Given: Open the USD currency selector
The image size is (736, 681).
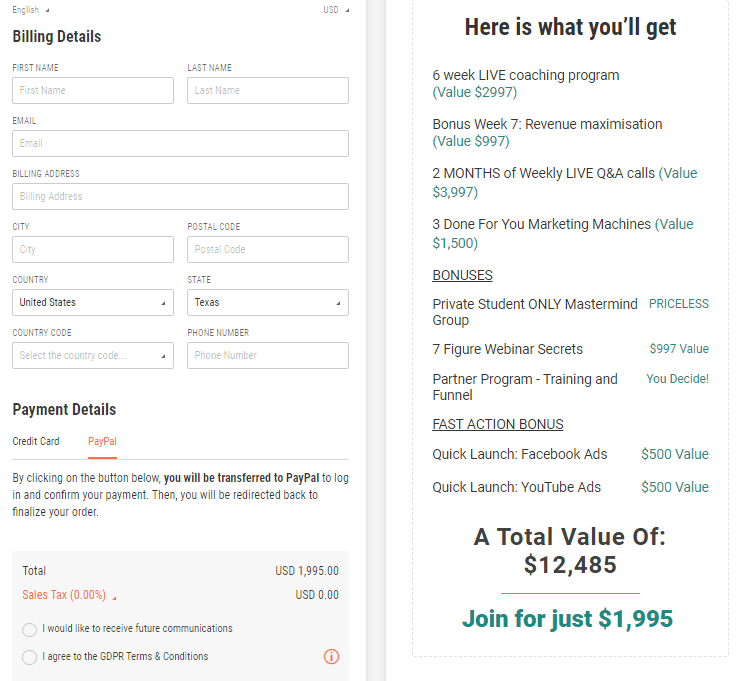Looking at the screenshot, I should [336, 10].
